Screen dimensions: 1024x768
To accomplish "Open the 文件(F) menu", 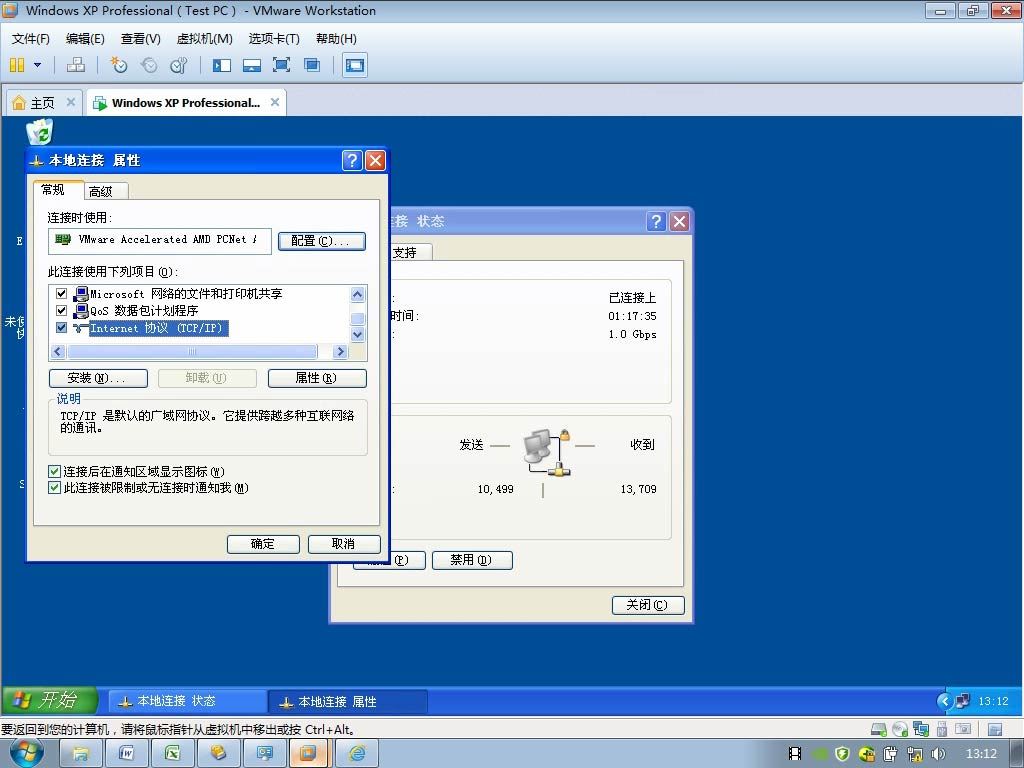I will pyautogui.click(x=30, y=39).
